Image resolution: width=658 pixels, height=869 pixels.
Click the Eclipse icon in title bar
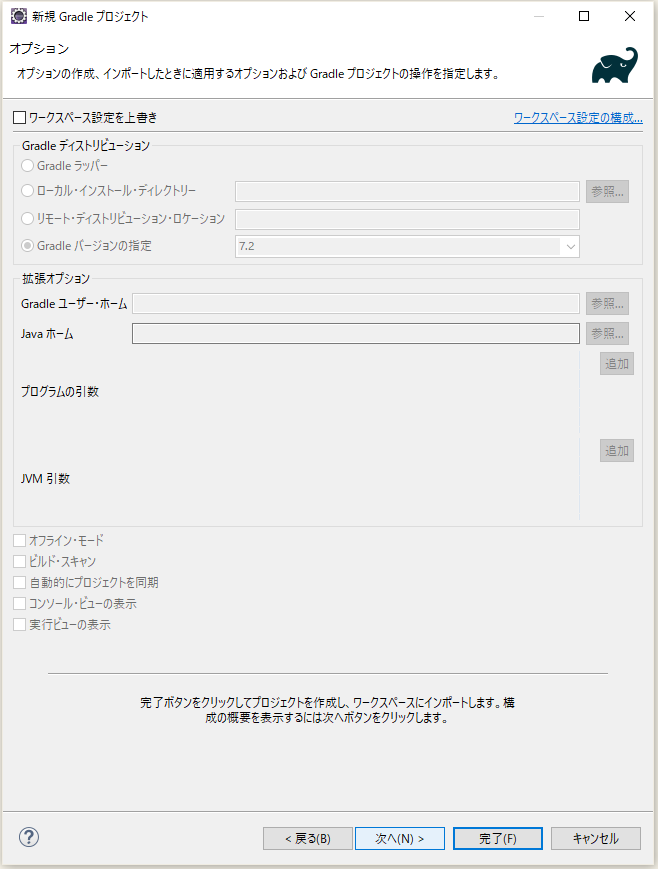(x=18, y=16)
